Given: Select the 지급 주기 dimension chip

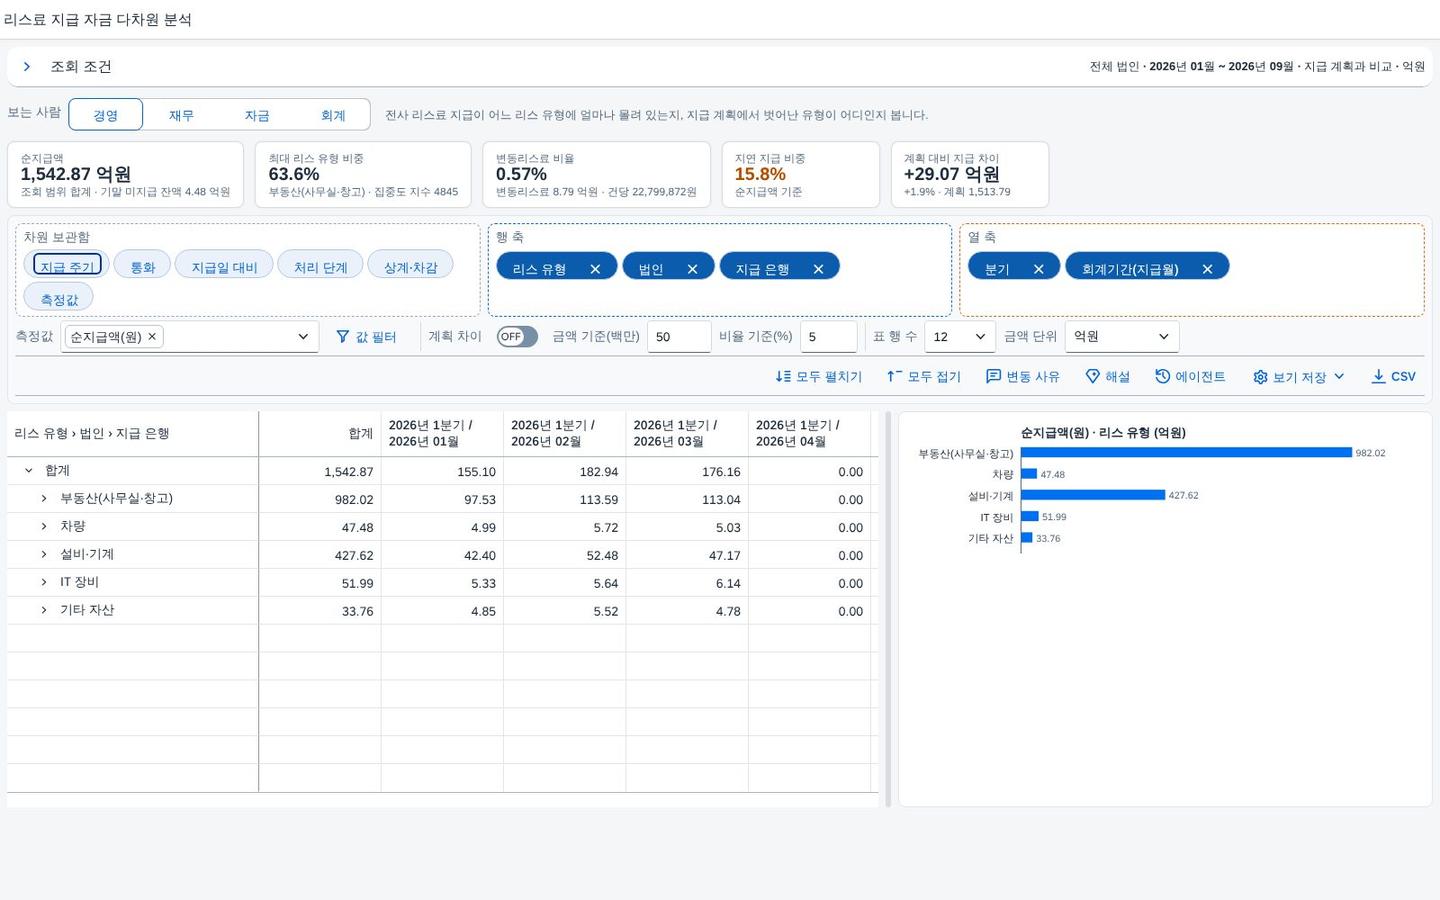Looking at the screenshot, I should (x=67, y=266).
